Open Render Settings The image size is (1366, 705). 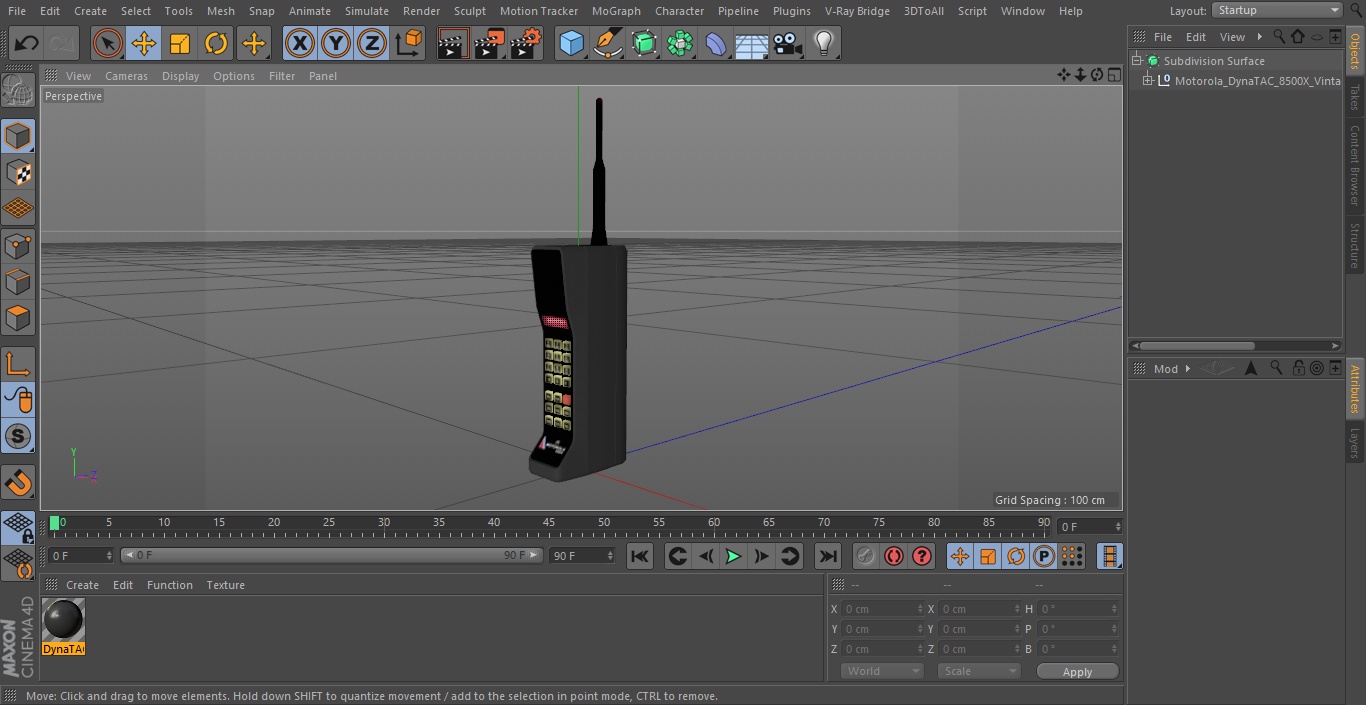tap(526, 43)
